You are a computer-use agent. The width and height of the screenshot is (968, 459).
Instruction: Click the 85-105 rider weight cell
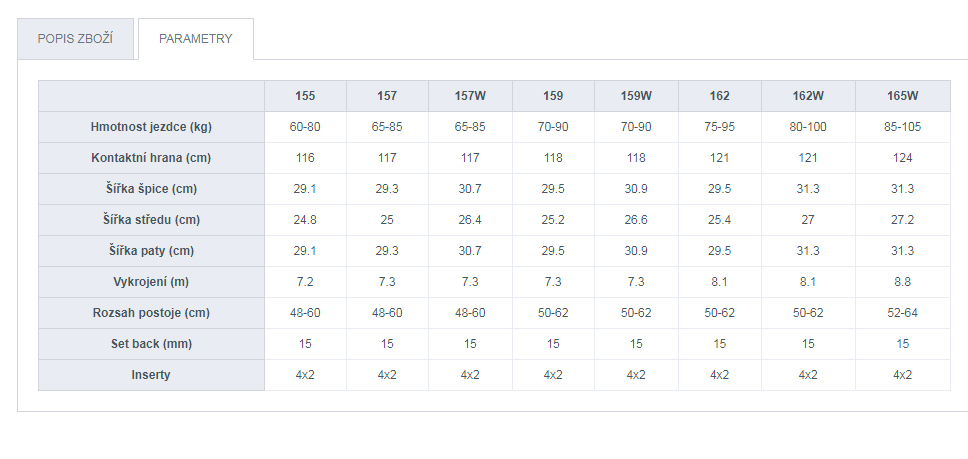[x=902, y=127]
